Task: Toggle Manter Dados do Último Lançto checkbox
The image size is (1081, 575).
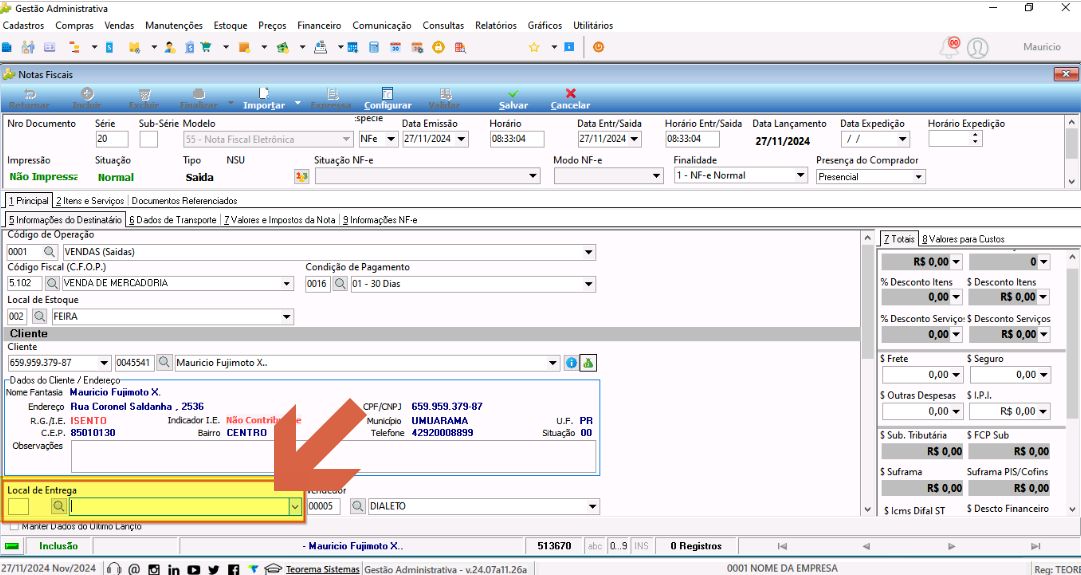Action: pos(14,526)
